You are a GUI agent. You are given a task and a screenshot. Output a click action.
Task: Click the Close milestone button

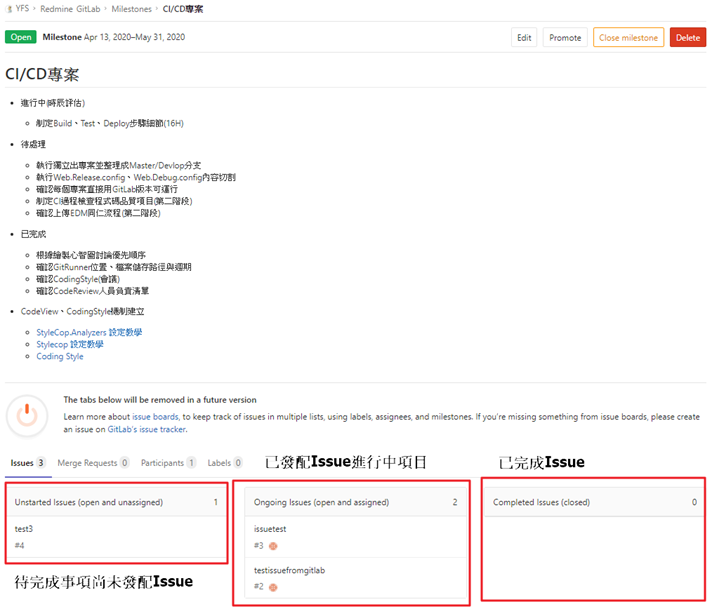coord(628,38)
